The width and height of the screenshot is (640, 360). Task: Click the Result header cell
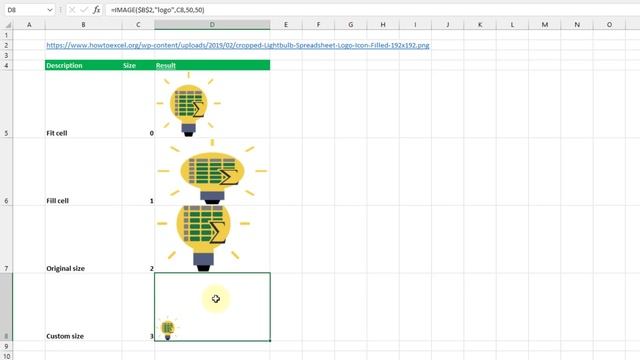tap(212, 65)
